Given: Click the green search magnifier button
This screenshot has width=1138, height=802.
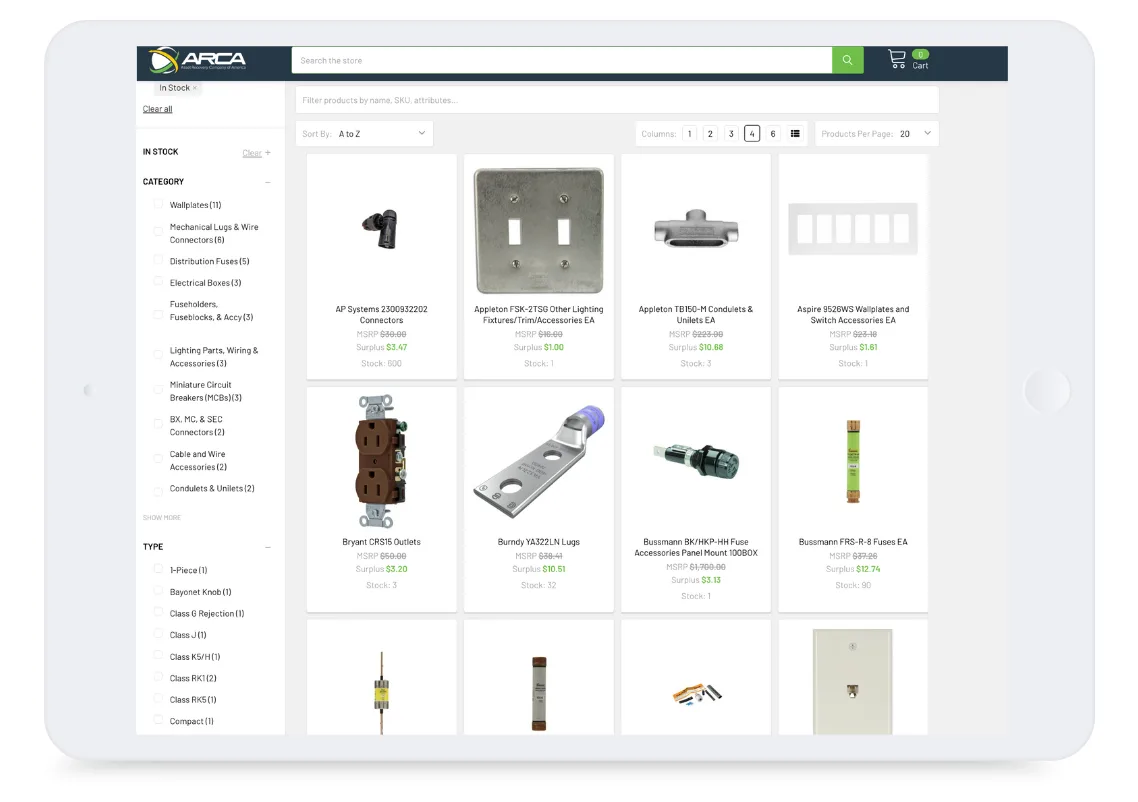Looking at the screenshot, I should click(848, 60).
